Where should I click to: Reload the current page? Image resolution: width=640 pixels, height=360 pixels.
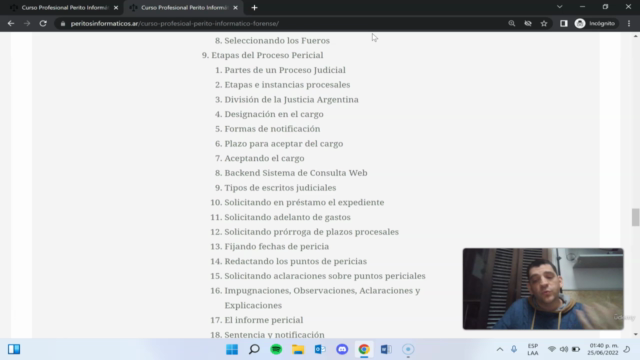tap(43, 24)
